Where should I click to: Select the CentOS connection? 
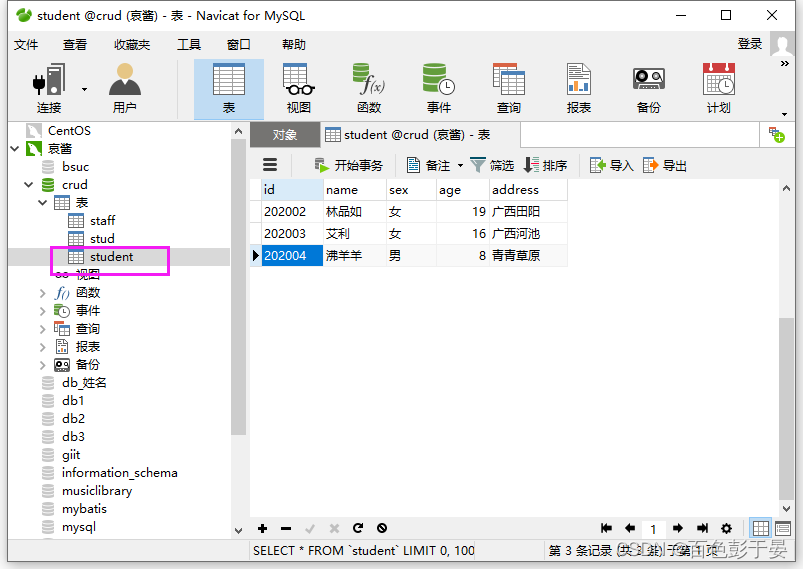click(x=69, y=131)
